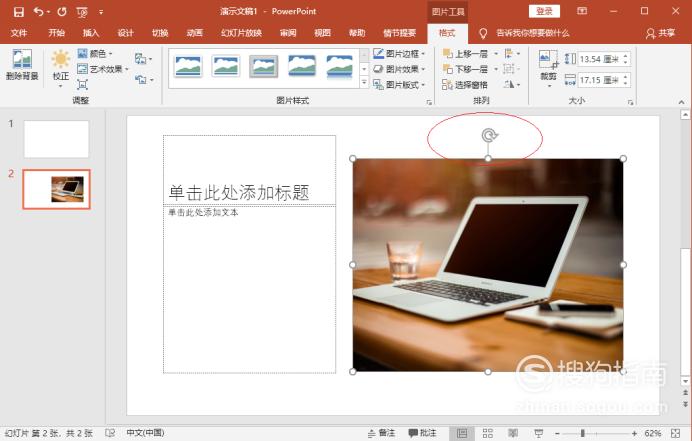692x441 pixels.
Task: Click the Share (共享) button
Action: 661,33
